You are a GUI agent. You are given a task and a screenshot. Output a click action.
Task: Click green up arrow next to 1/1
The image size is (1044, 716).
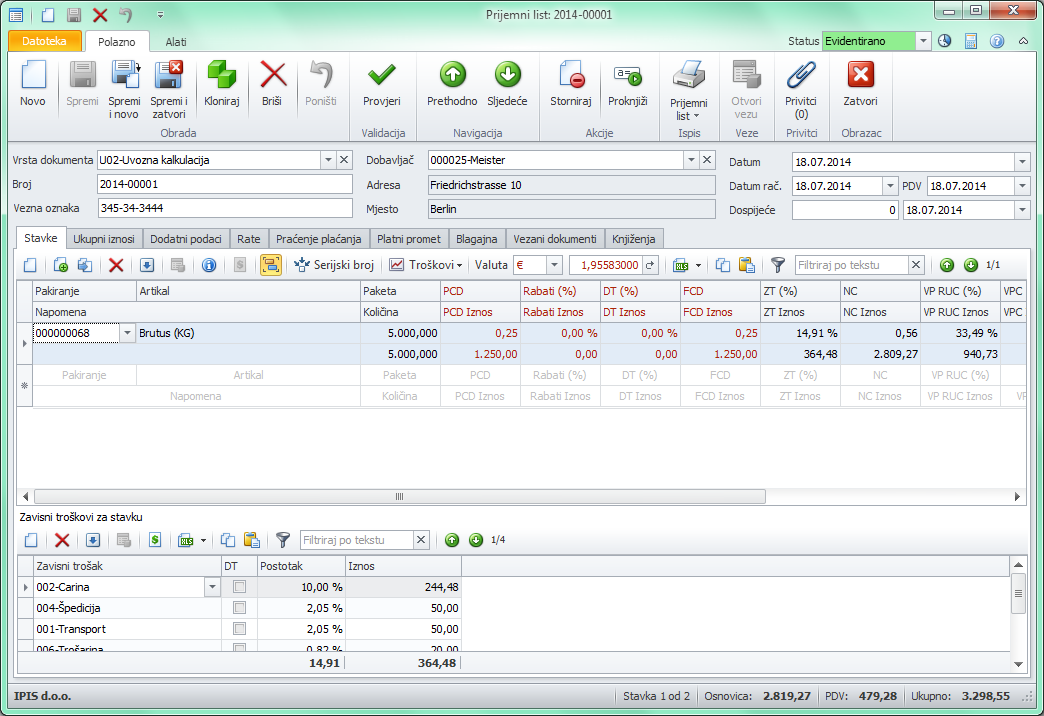[947, 265]
